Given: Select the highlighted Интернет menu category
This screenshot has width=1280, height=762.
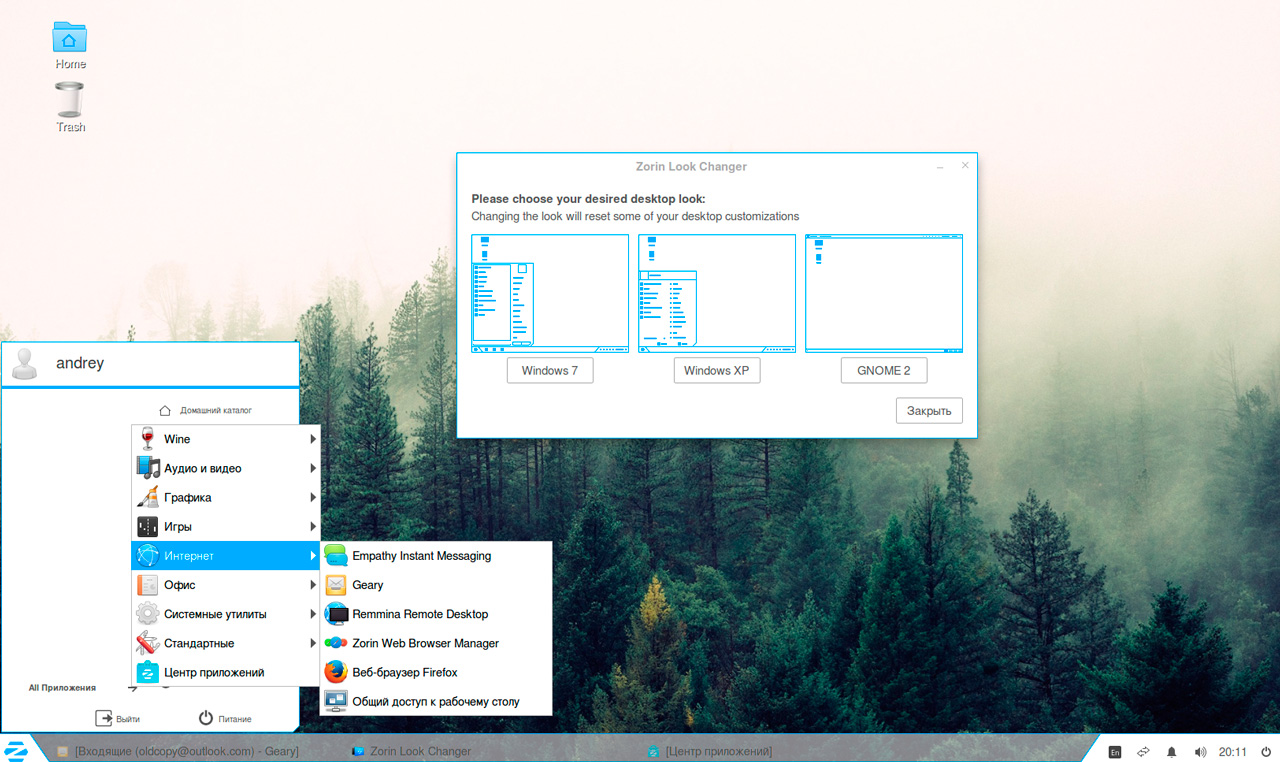Looking at the screenshot, I should [226, 556].
